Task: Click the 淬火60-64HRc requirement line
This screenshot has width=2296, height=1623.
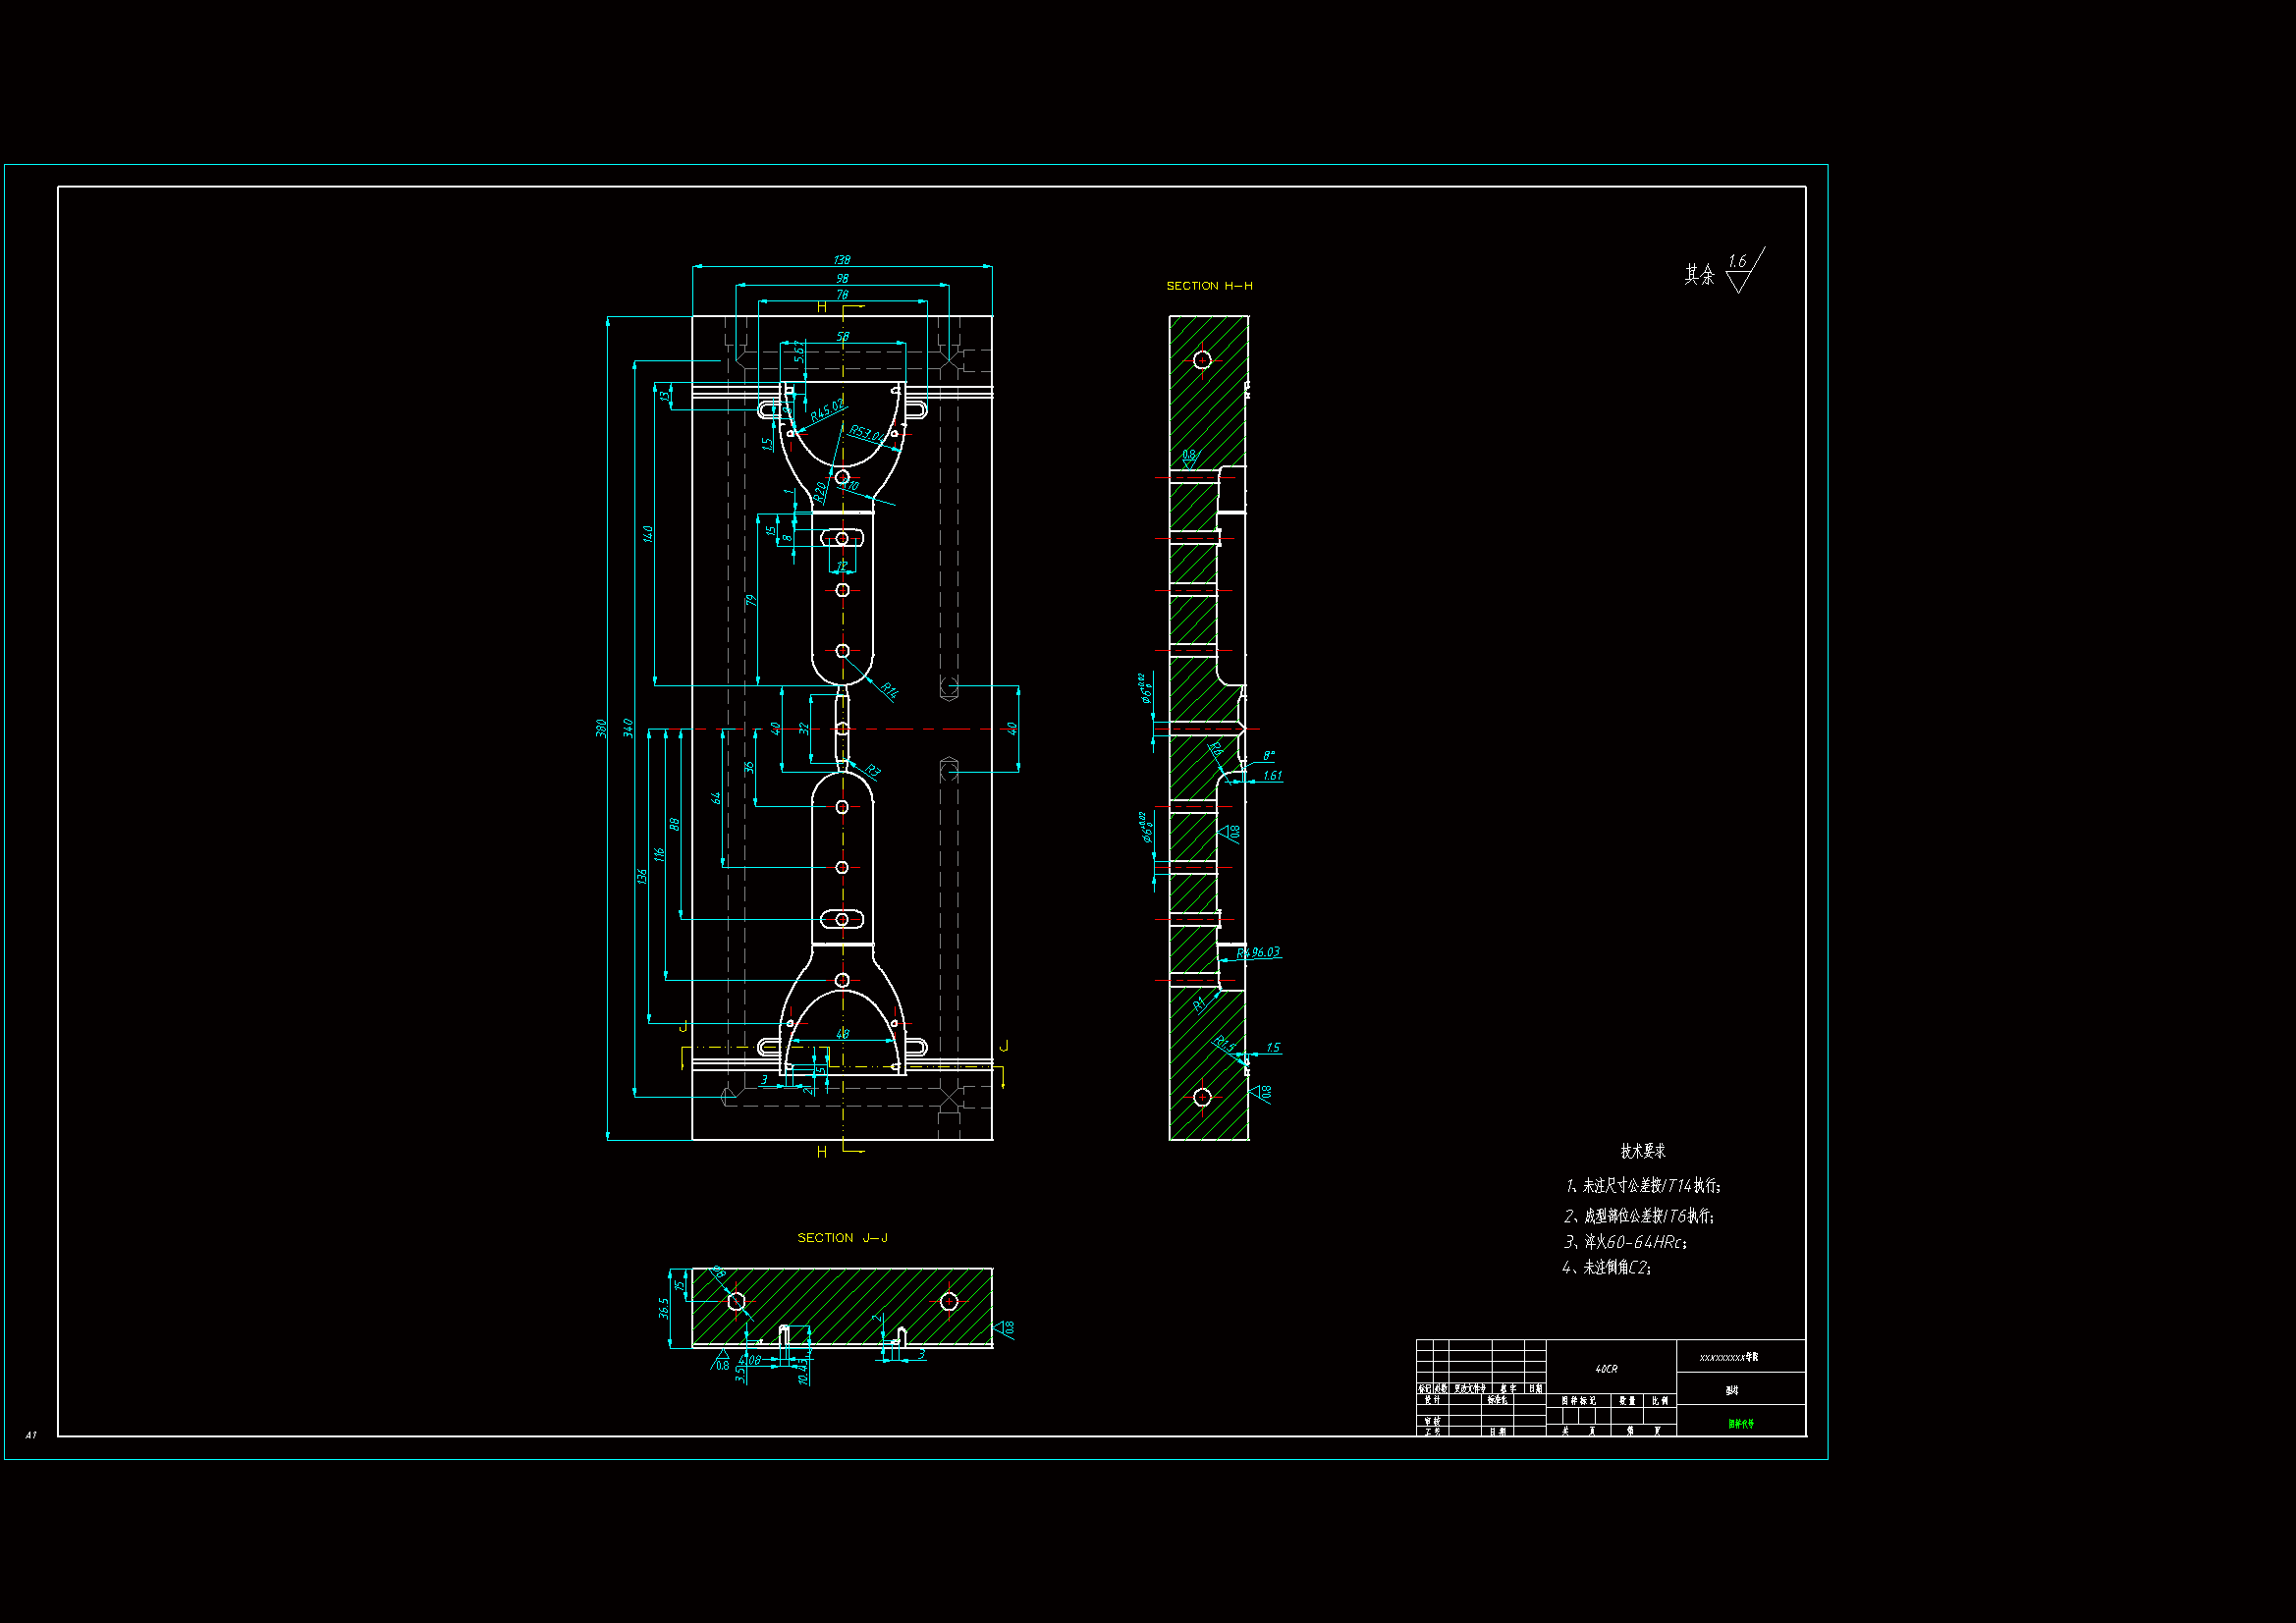Action: [x=1626, y=1242]
